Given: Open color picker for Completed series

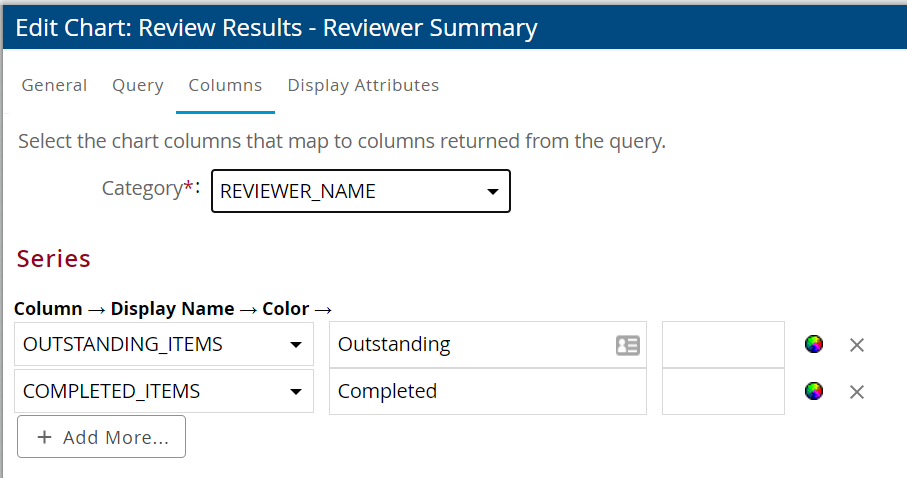Looking at the screenshot, I should pyautogui.click(x=814, y=391).
